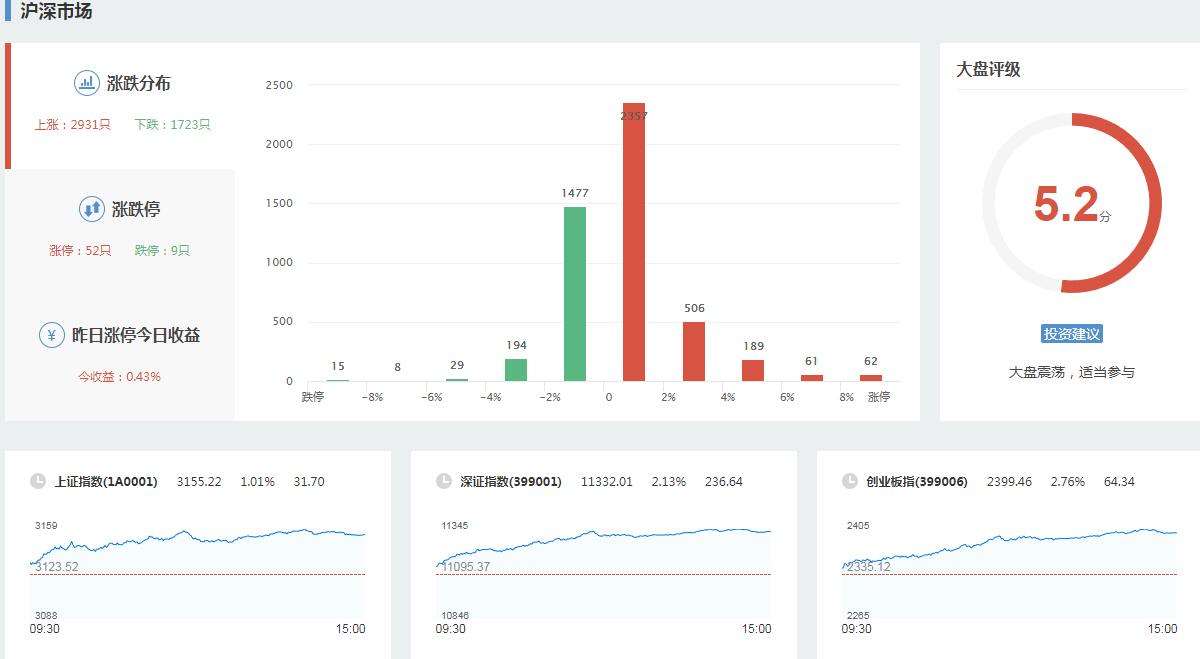
Task: Open the 上证指数(1A0001) index link
Action: tap(106, 482)
